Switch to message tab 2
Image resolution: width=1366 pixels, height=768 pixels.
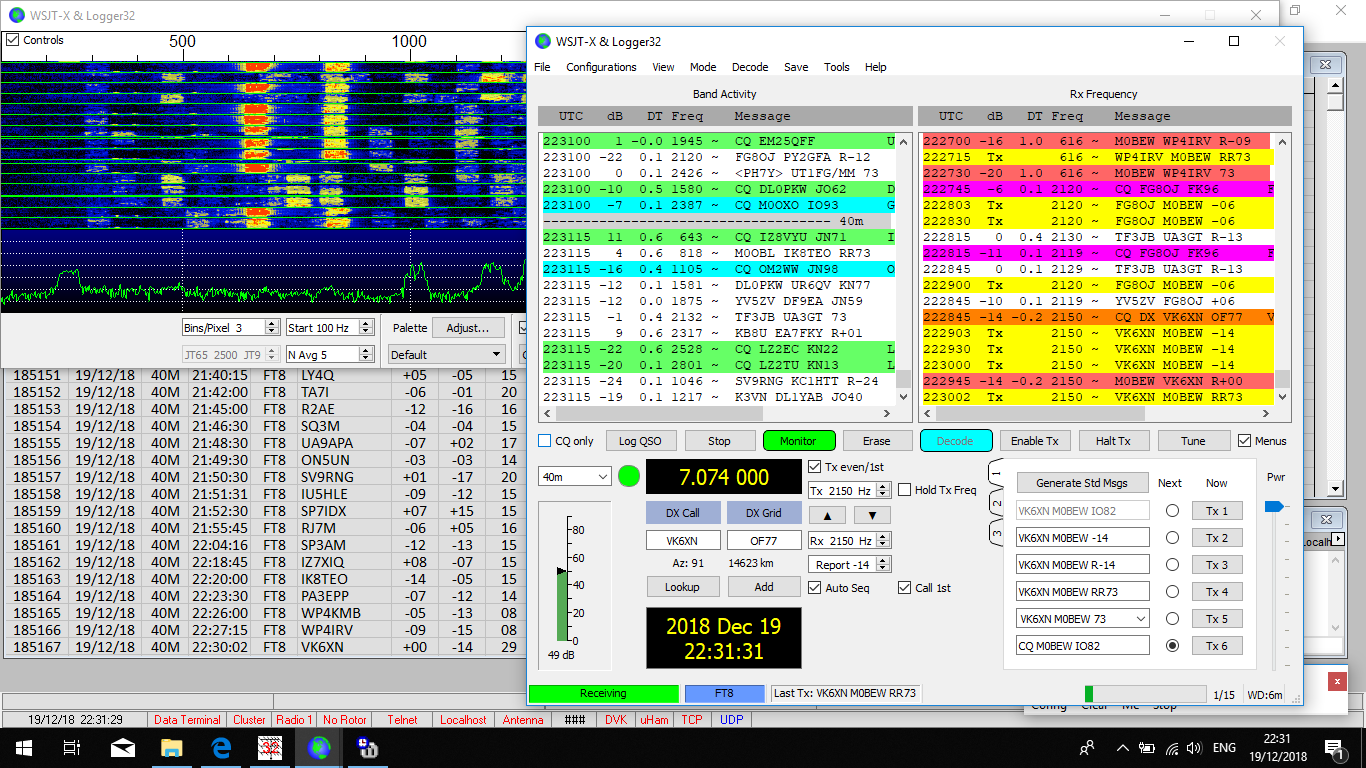(x=996, y=502)
